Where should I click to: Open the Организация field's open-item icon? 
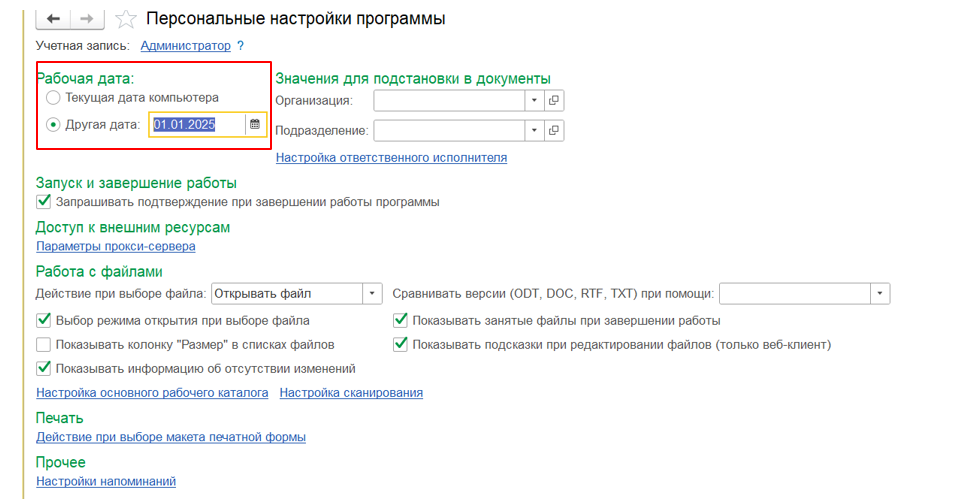click(554, 100)
